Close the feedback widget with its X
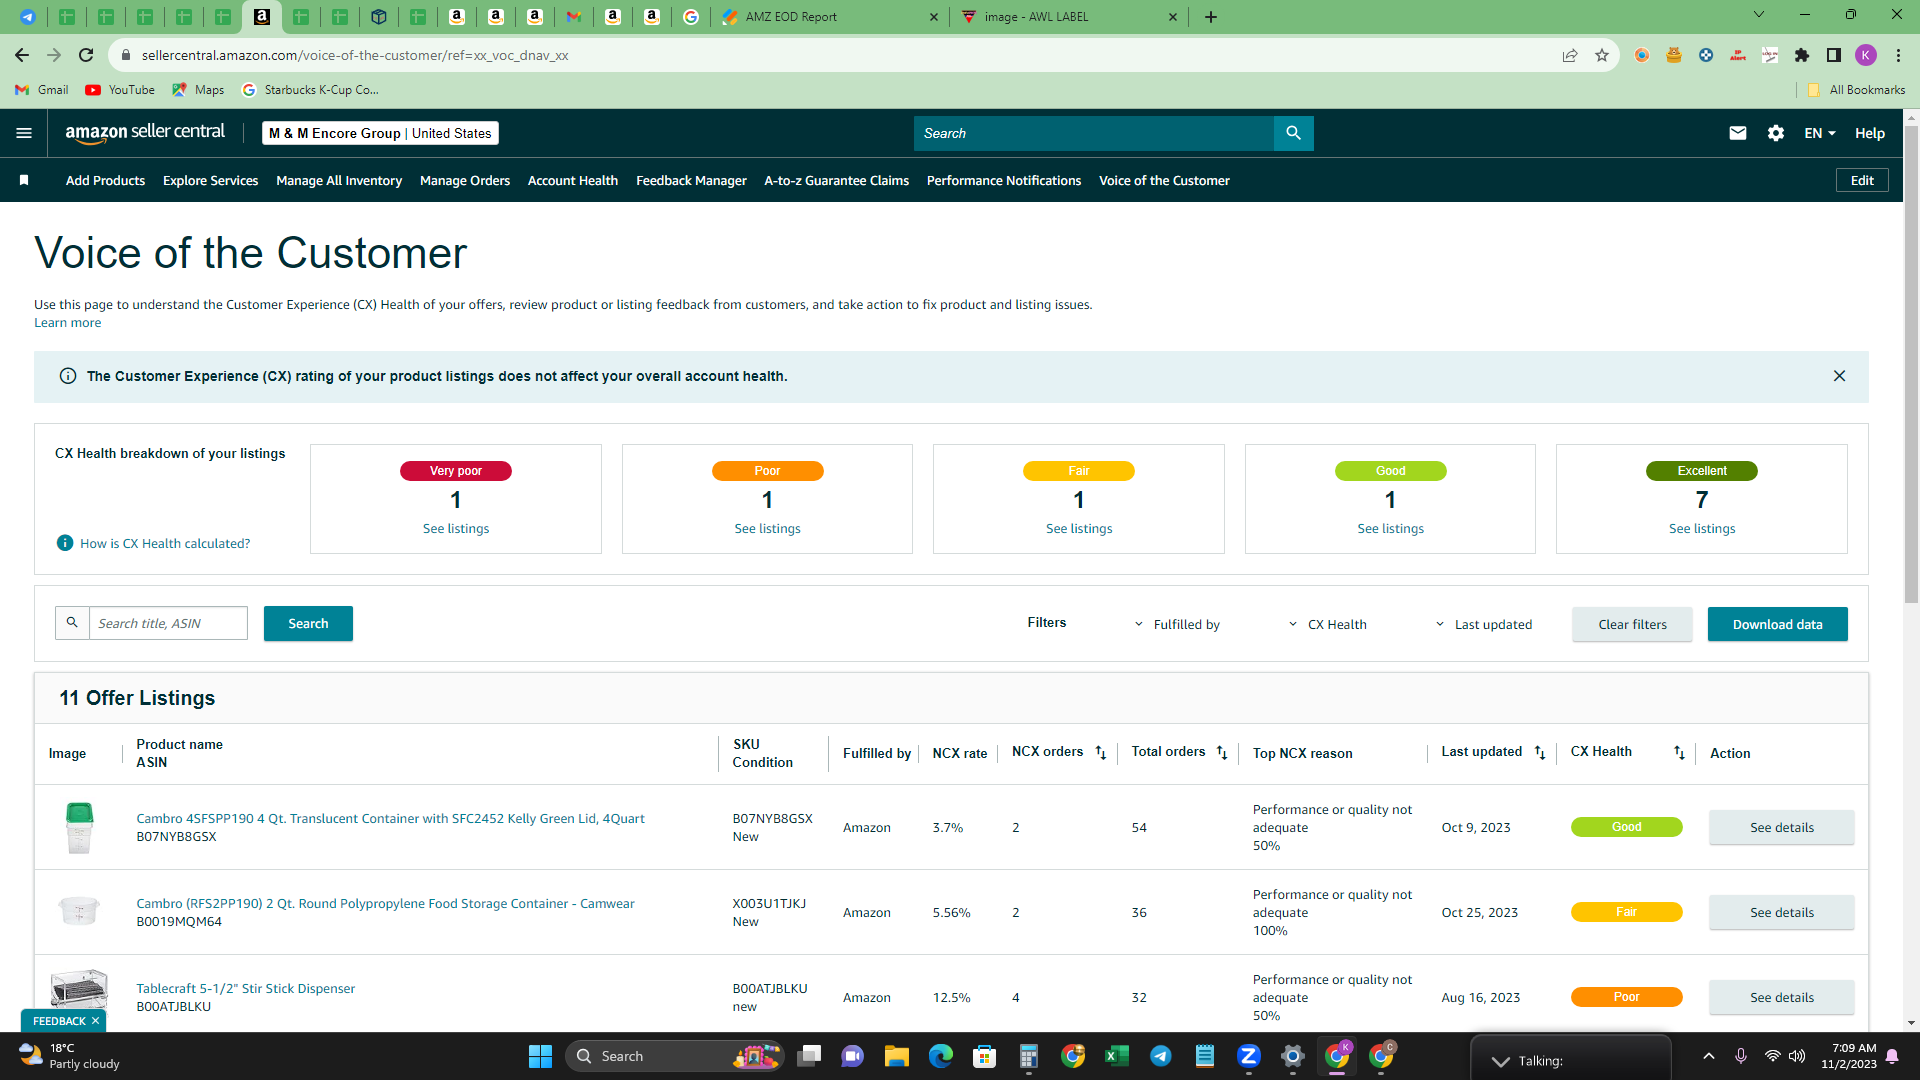This screenshot has height=1080, width=1920. 95,1021
